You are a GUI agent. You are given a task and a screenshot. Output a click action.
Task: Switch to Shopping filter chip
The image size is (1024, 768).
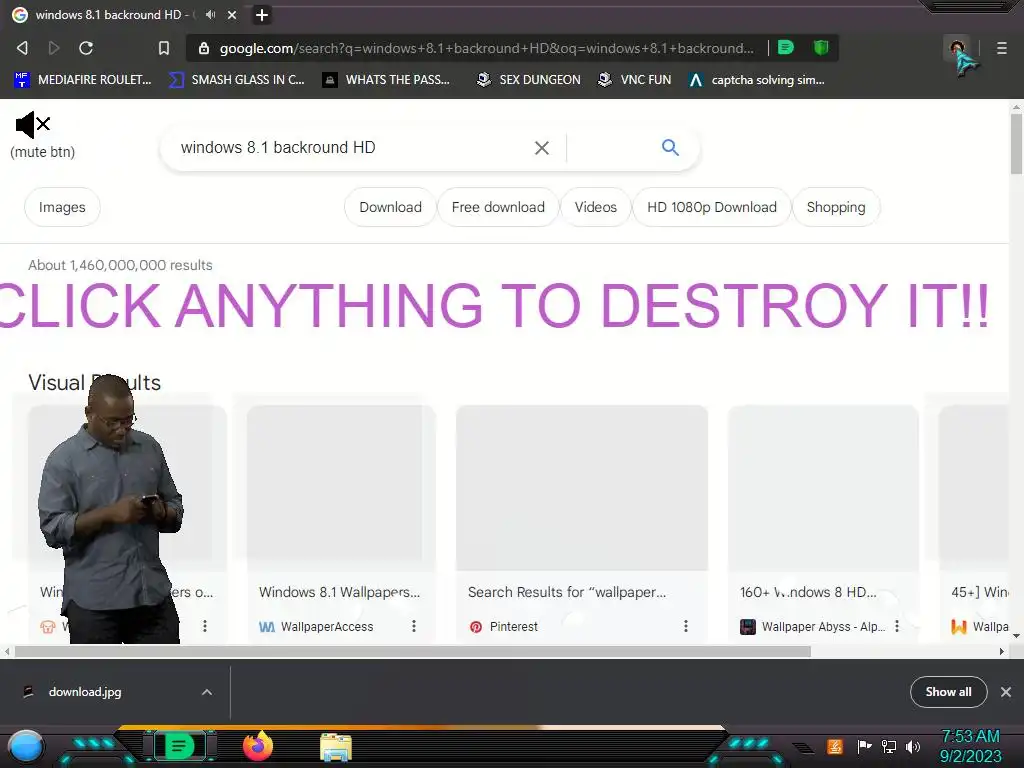pyautogui.click(x=836, y=207)
